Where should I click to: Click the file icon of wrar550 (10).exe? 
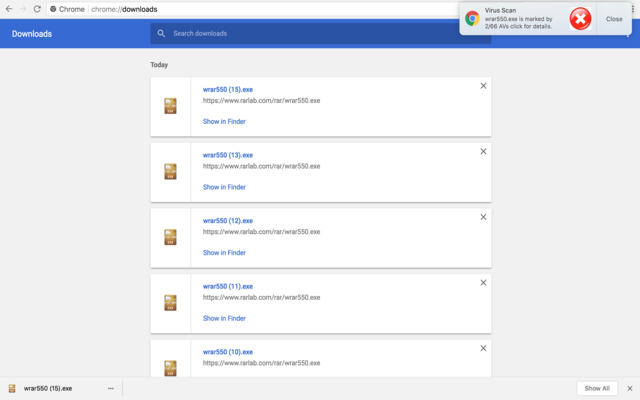170,368
